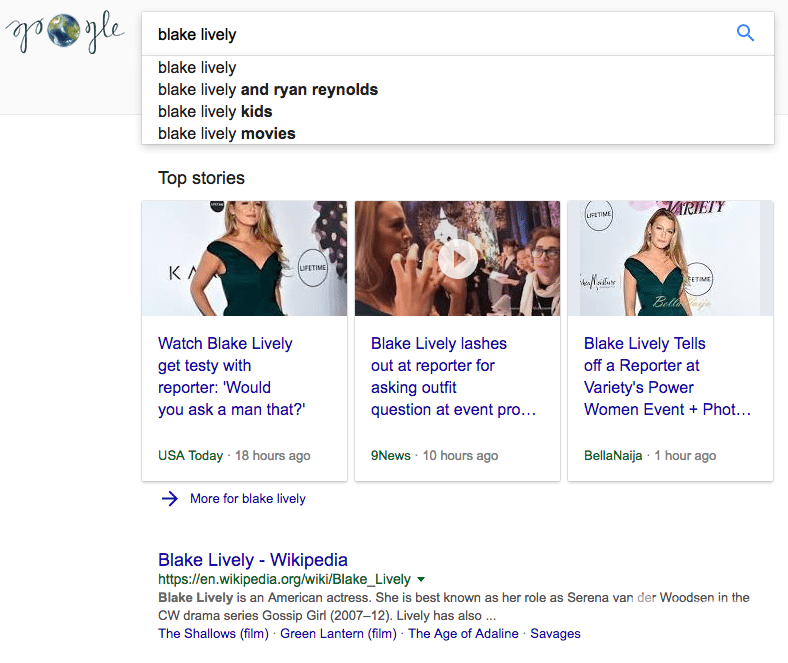The image size is (788, 663).
Task: Open BellaNaija story thumbnail image
Action: 670,259
